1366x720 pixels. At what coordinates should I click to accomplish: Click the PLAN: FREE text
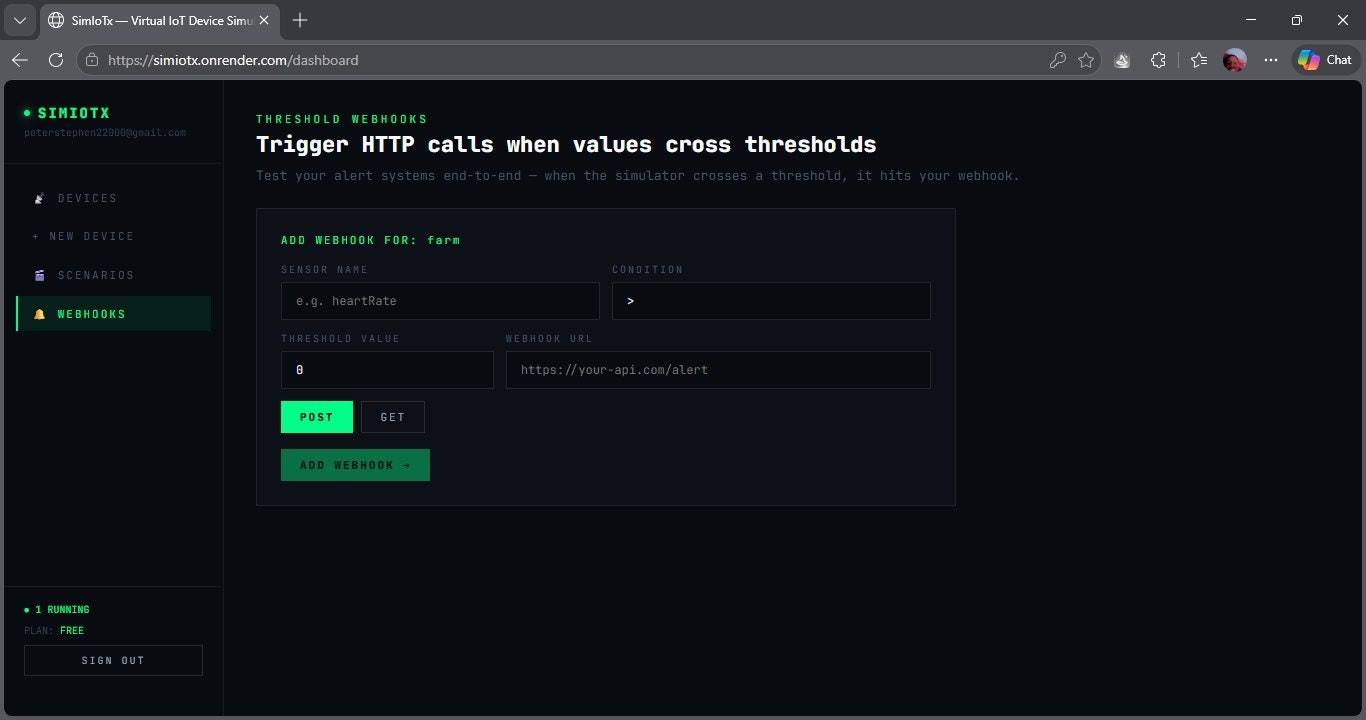click(54, 631)
